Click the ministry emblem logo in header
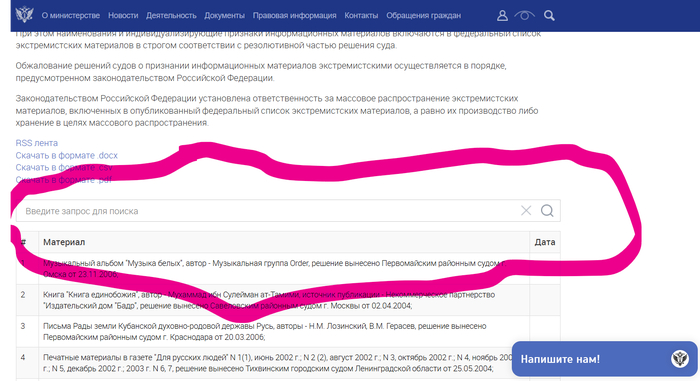The image size is (700, 381). pyautogui.click(x=24, y=15)
